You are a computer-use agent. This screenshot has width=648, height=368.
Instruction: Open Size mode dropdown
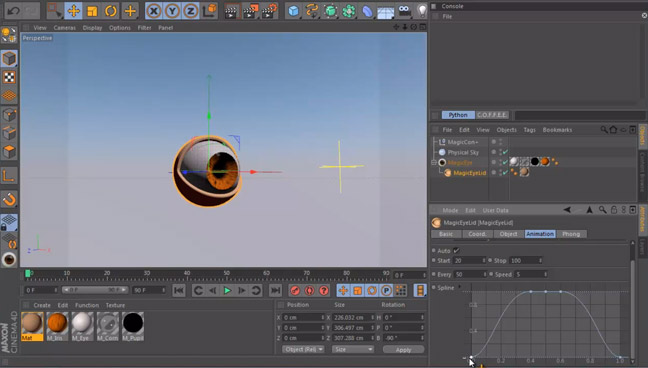(x=353, y=349)
